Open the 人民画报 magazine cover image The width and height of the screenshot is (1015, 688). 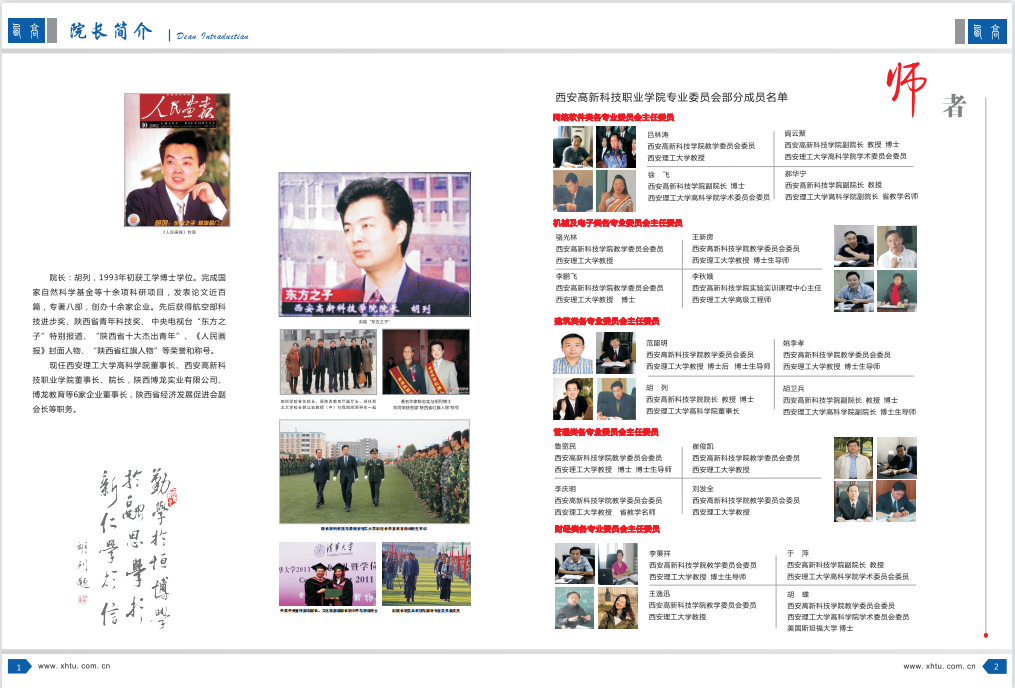point(177,160)
